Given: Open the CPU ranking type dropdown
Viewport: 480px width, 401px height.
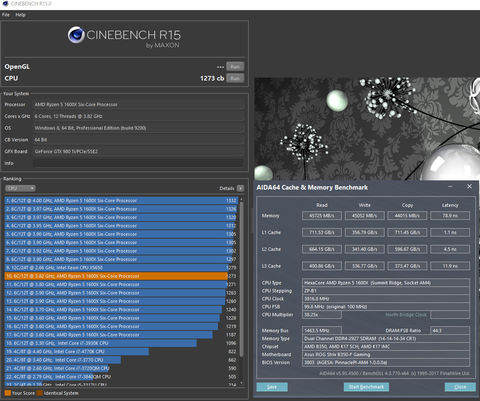Looking at the screenshot, I should tap(20, 188).
